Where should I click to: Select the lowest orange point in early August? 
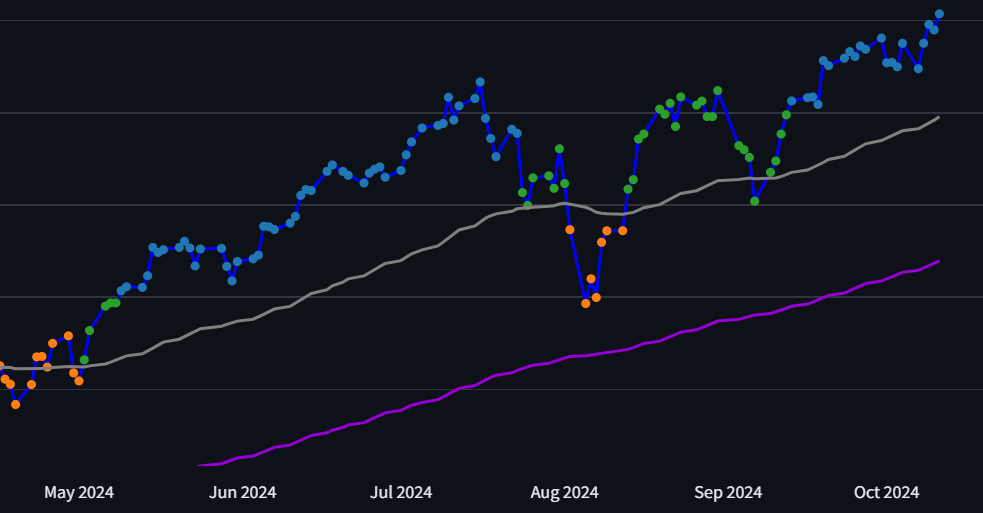586,303
